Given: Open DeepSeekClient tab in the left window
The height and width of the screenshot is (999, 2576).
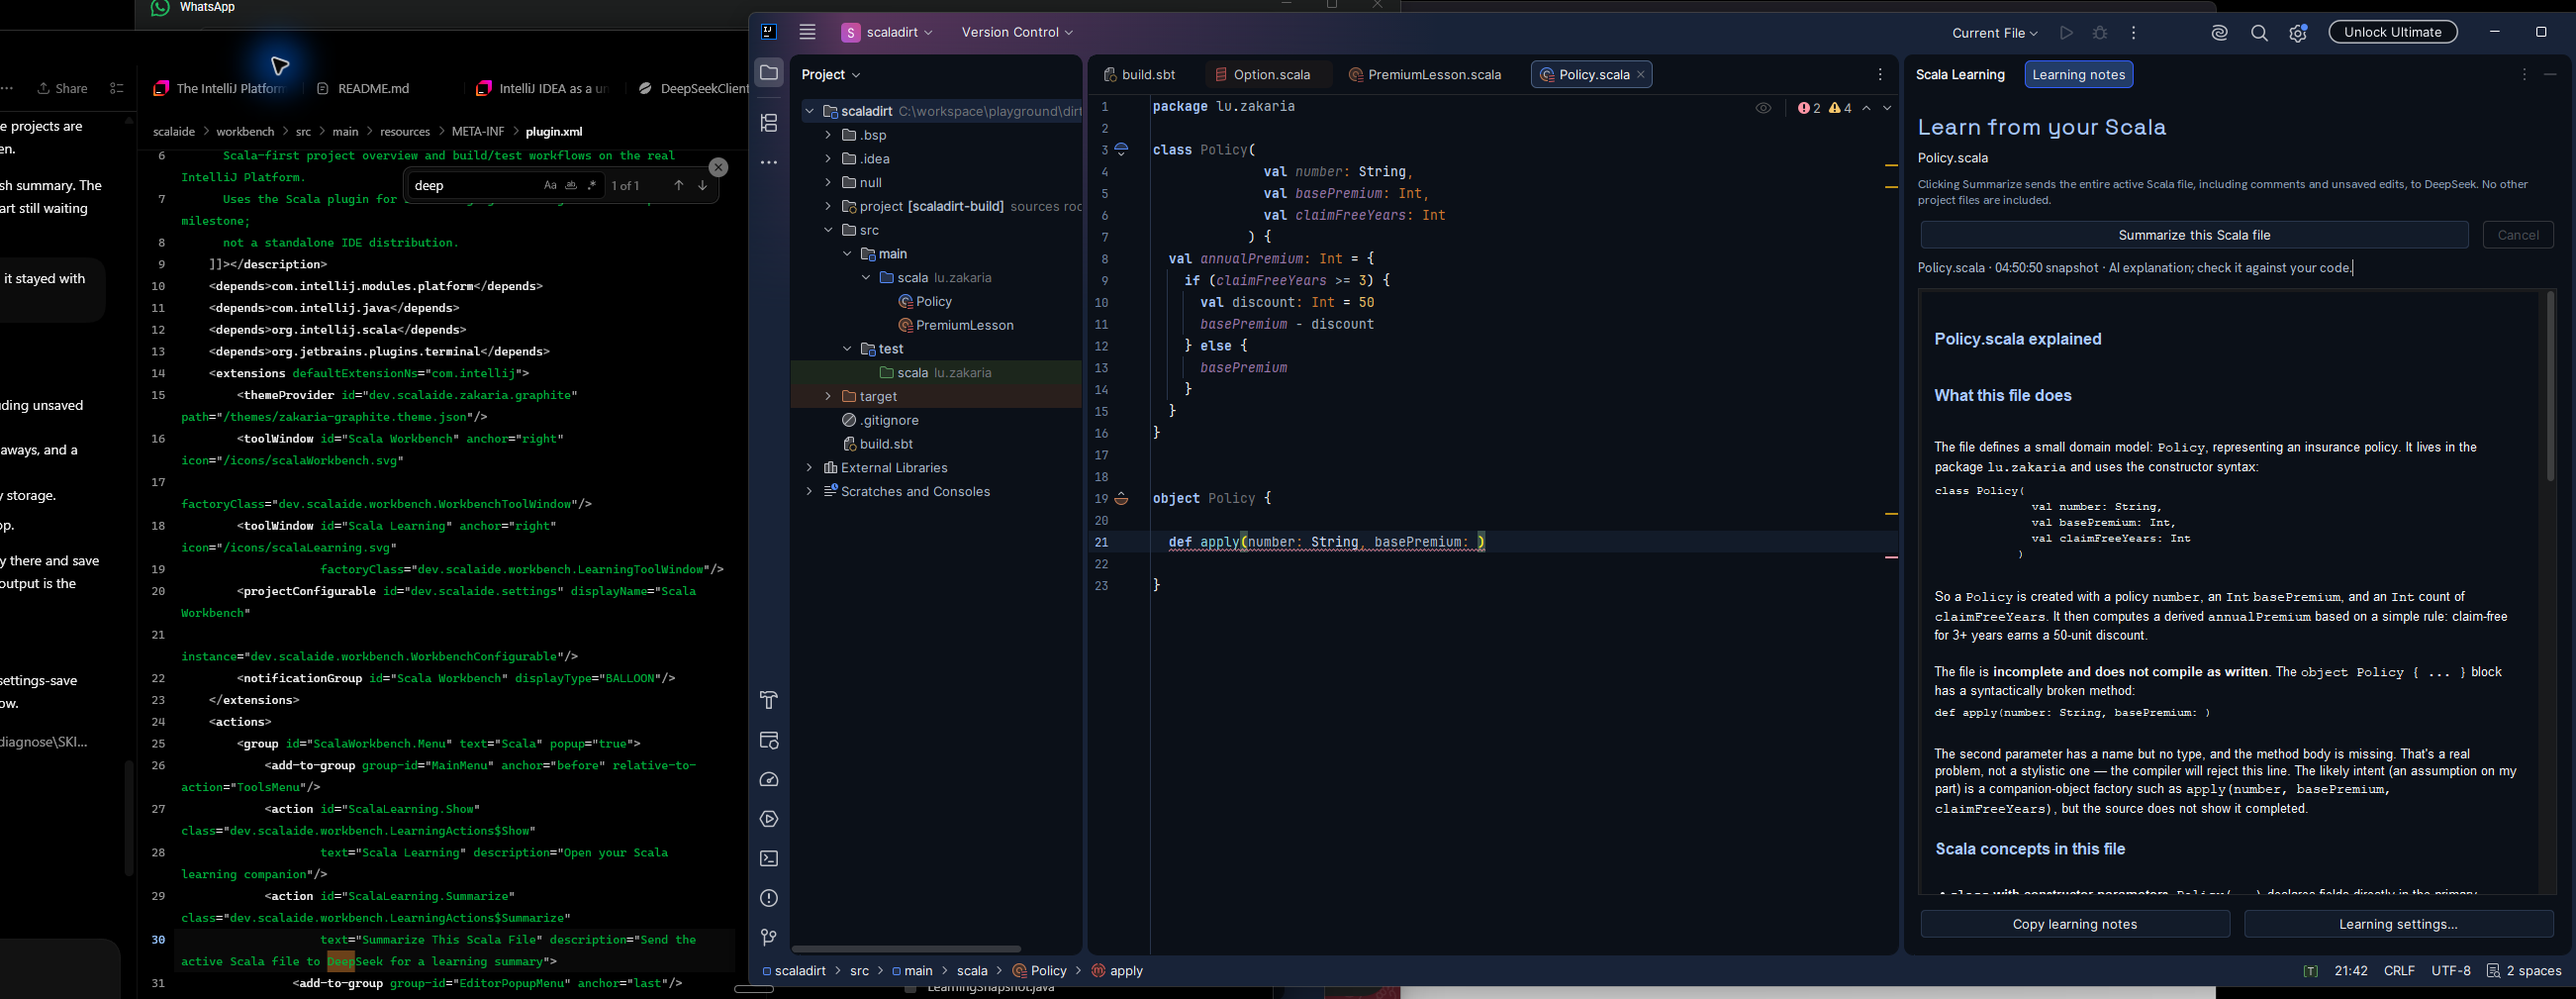Looking at the screenshot, I should click(693, 89).
